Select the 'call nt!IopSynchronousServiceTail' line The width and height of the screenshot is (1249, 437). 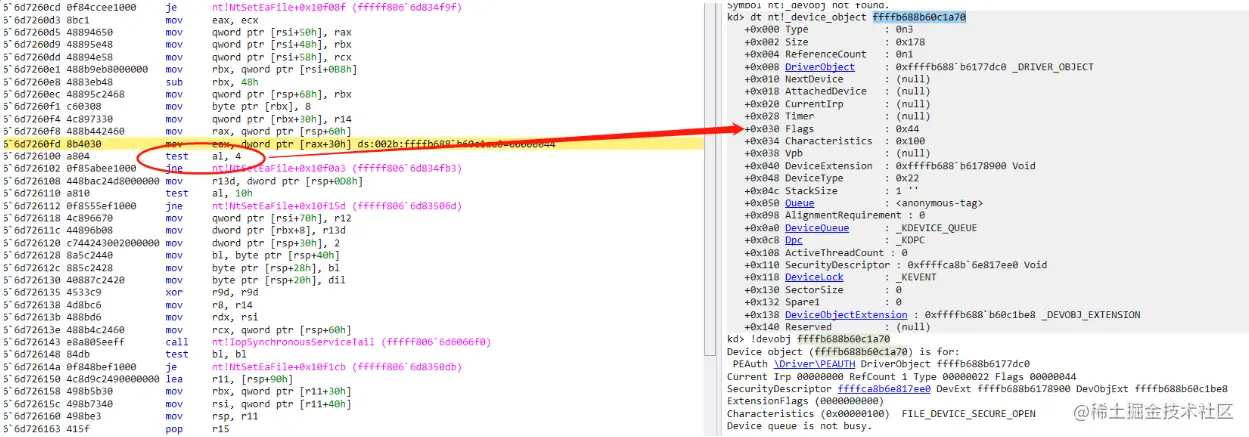pyautogui.click(x=247, y=340)
